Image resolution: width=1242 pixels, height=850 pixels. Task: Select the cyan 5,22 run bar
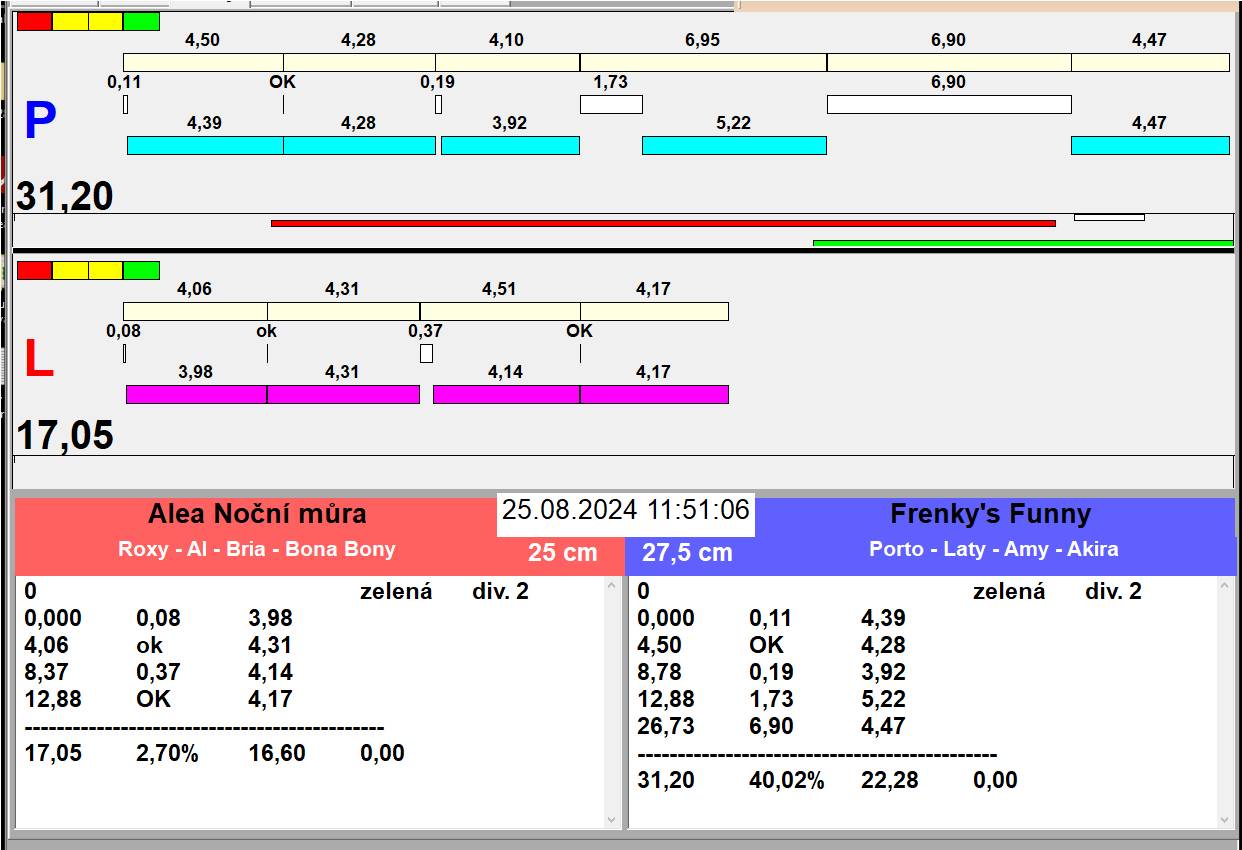pos(733,145)
